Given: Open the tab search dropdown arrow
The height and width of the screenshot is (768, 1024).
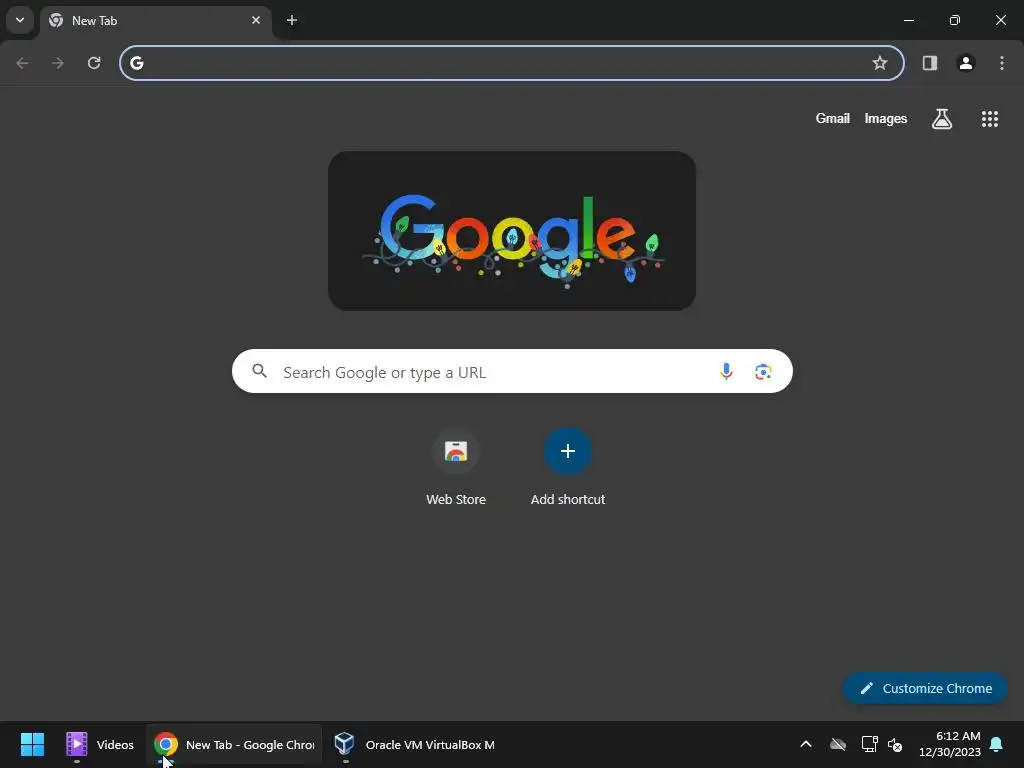Looking at the screenshot, I should tap(20, 20).
